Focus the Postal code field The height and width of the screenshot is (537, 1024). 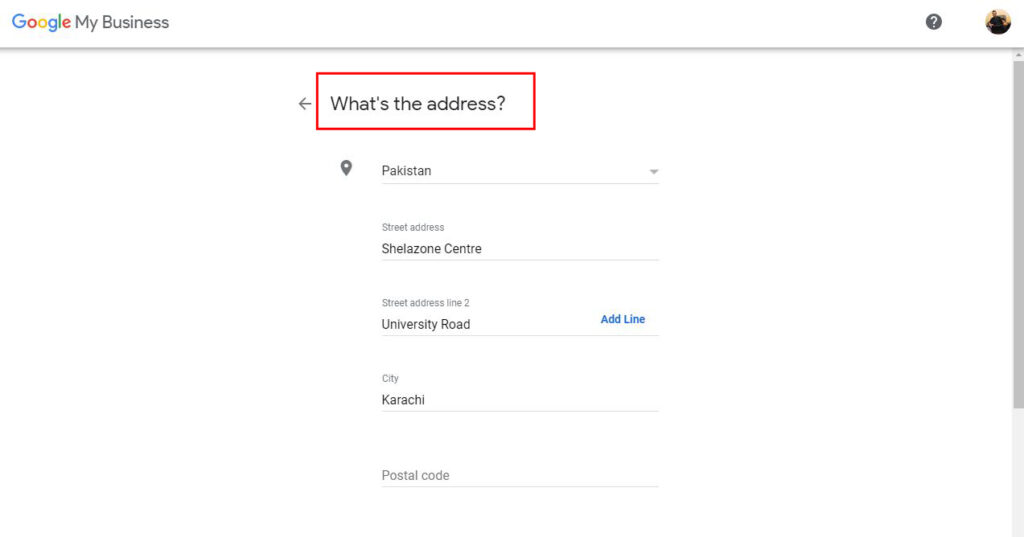pyautogui.click(x=500, y=475)
